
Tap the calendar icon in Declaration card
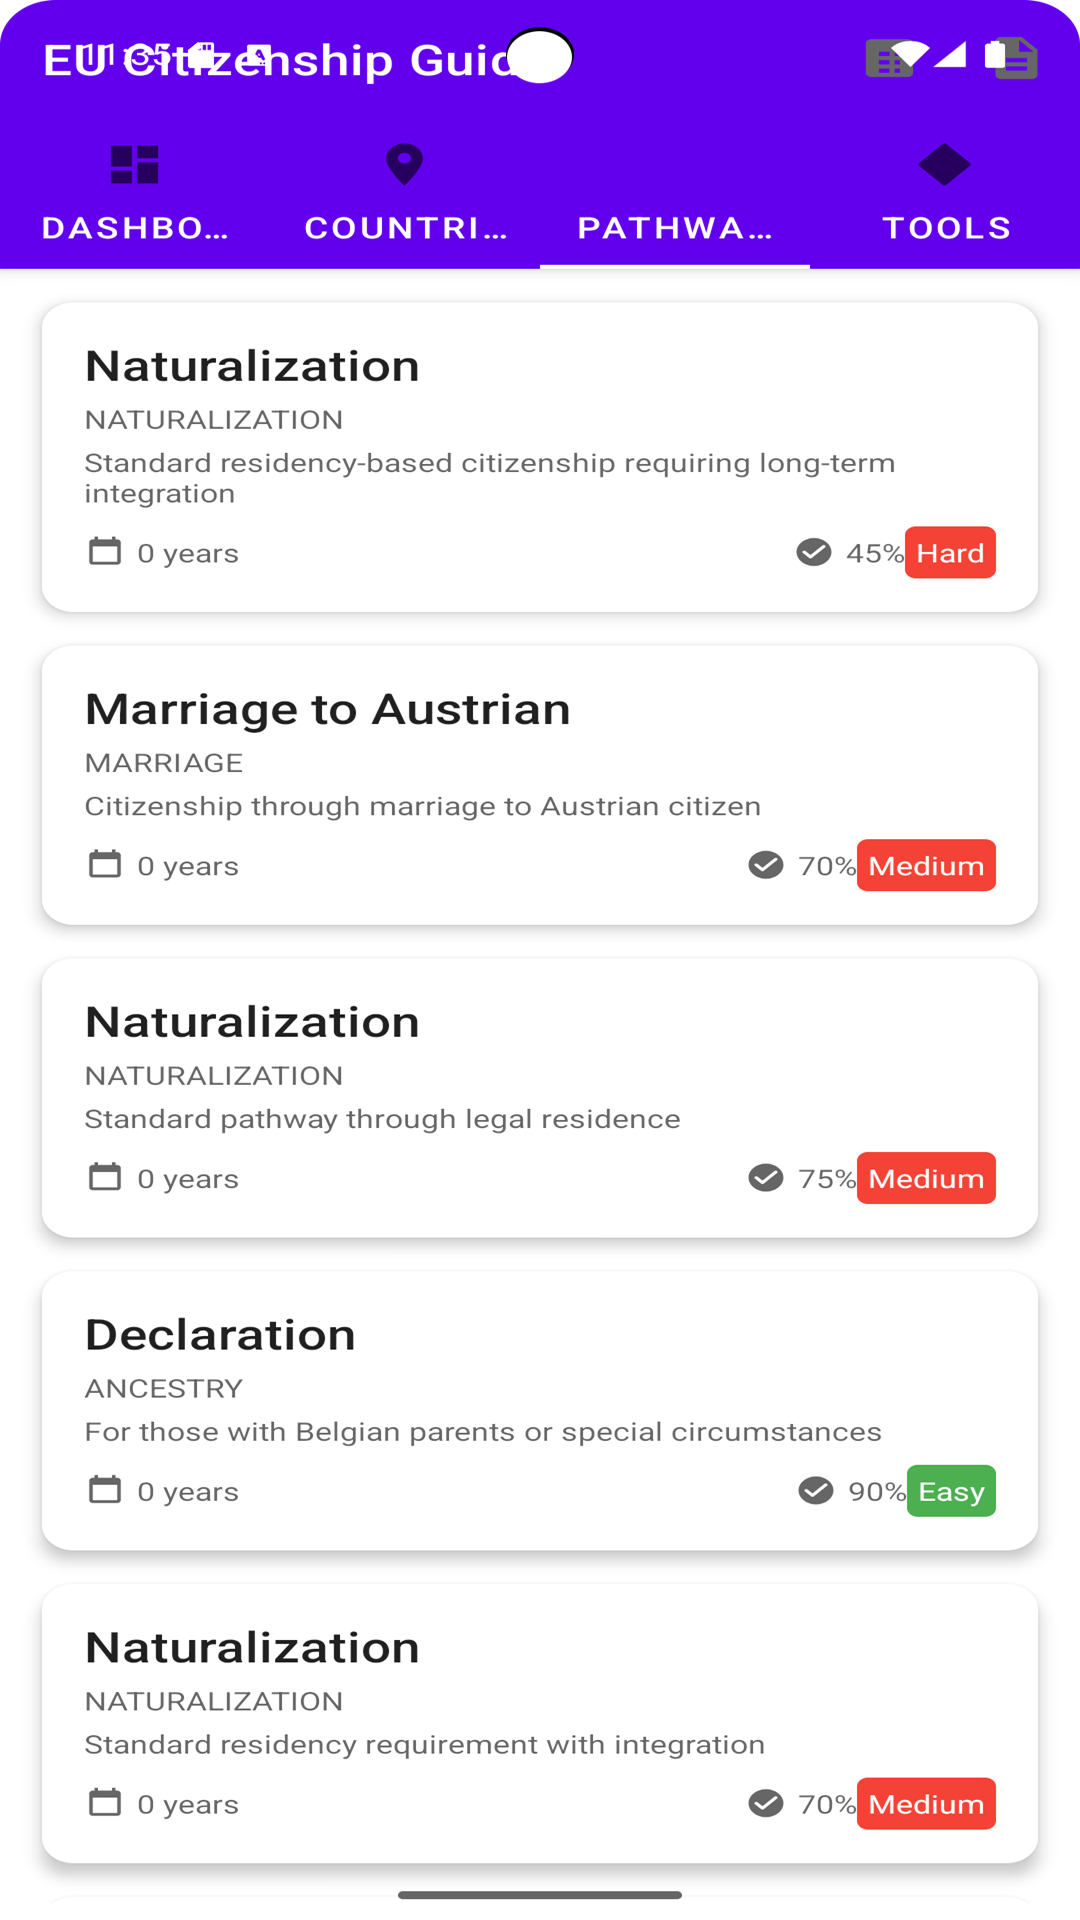105,1490
